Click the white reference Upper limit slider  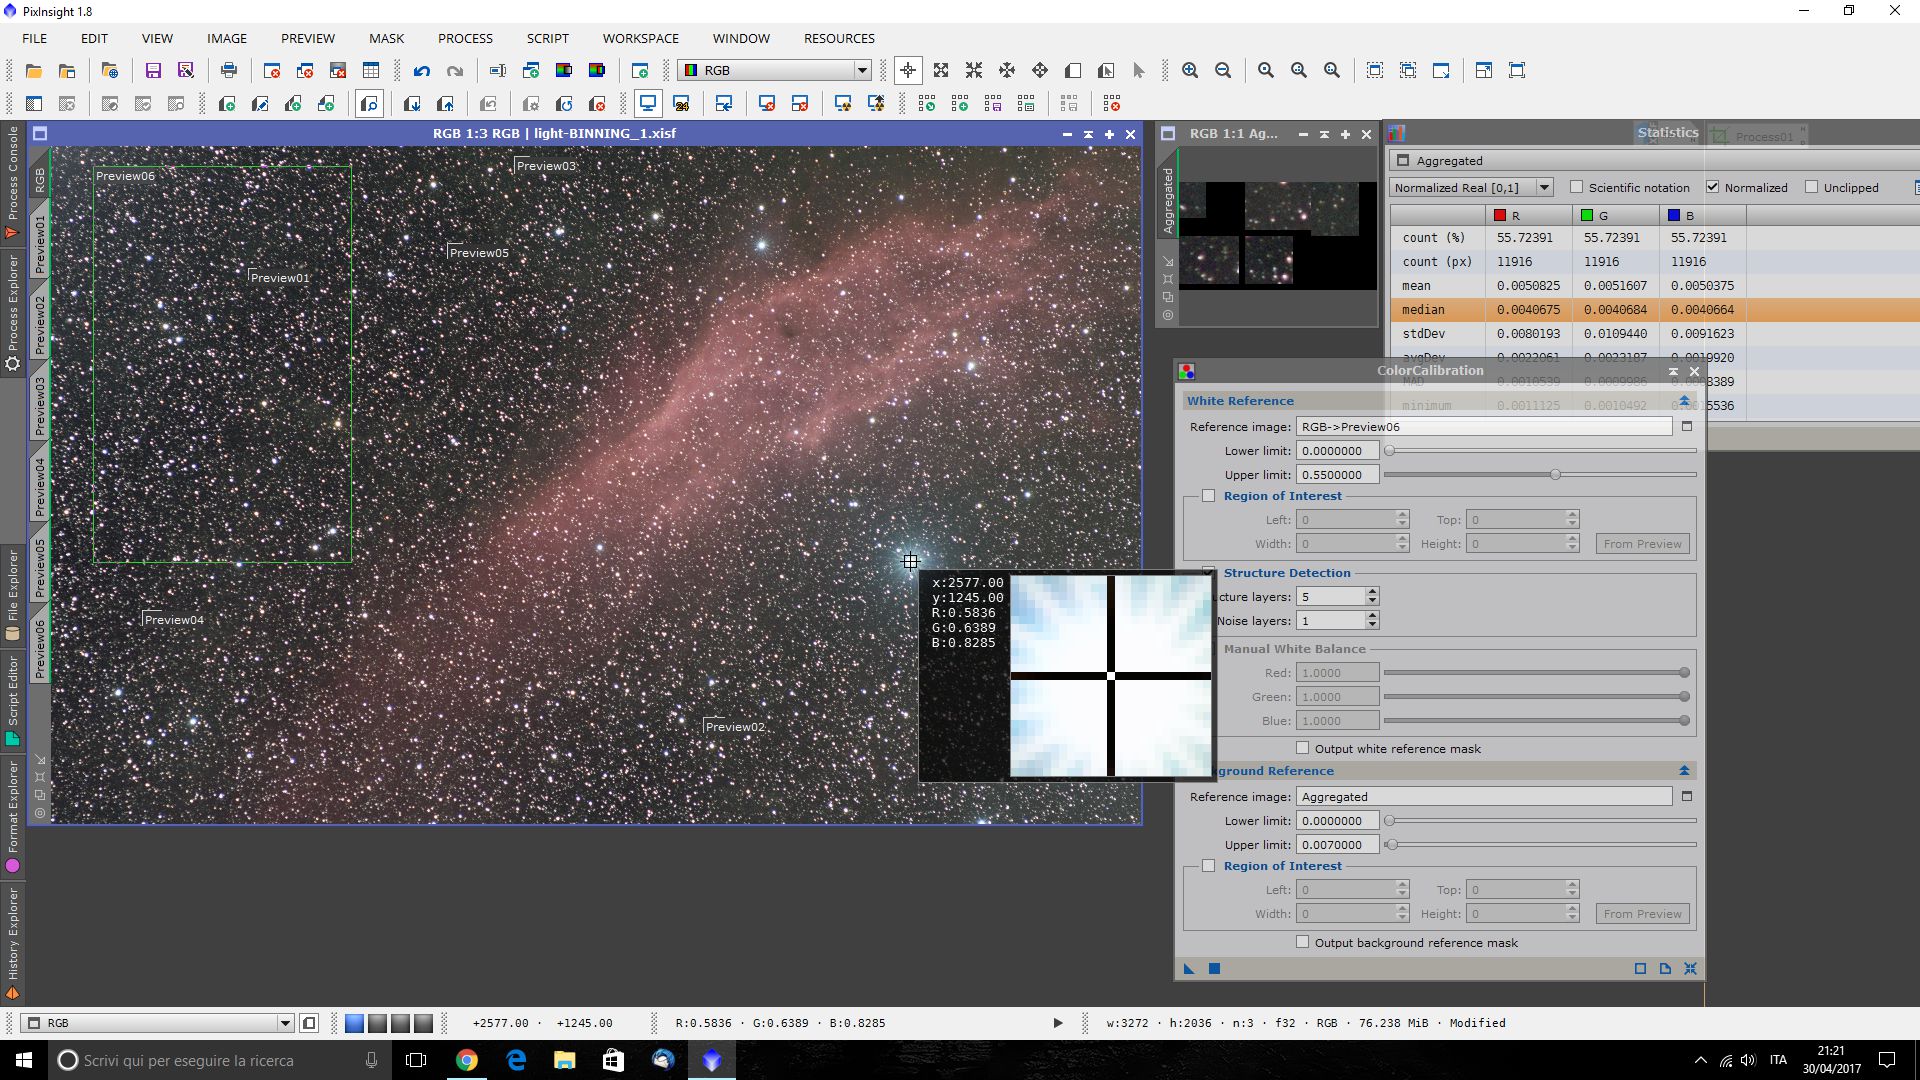pos(1555,475)
